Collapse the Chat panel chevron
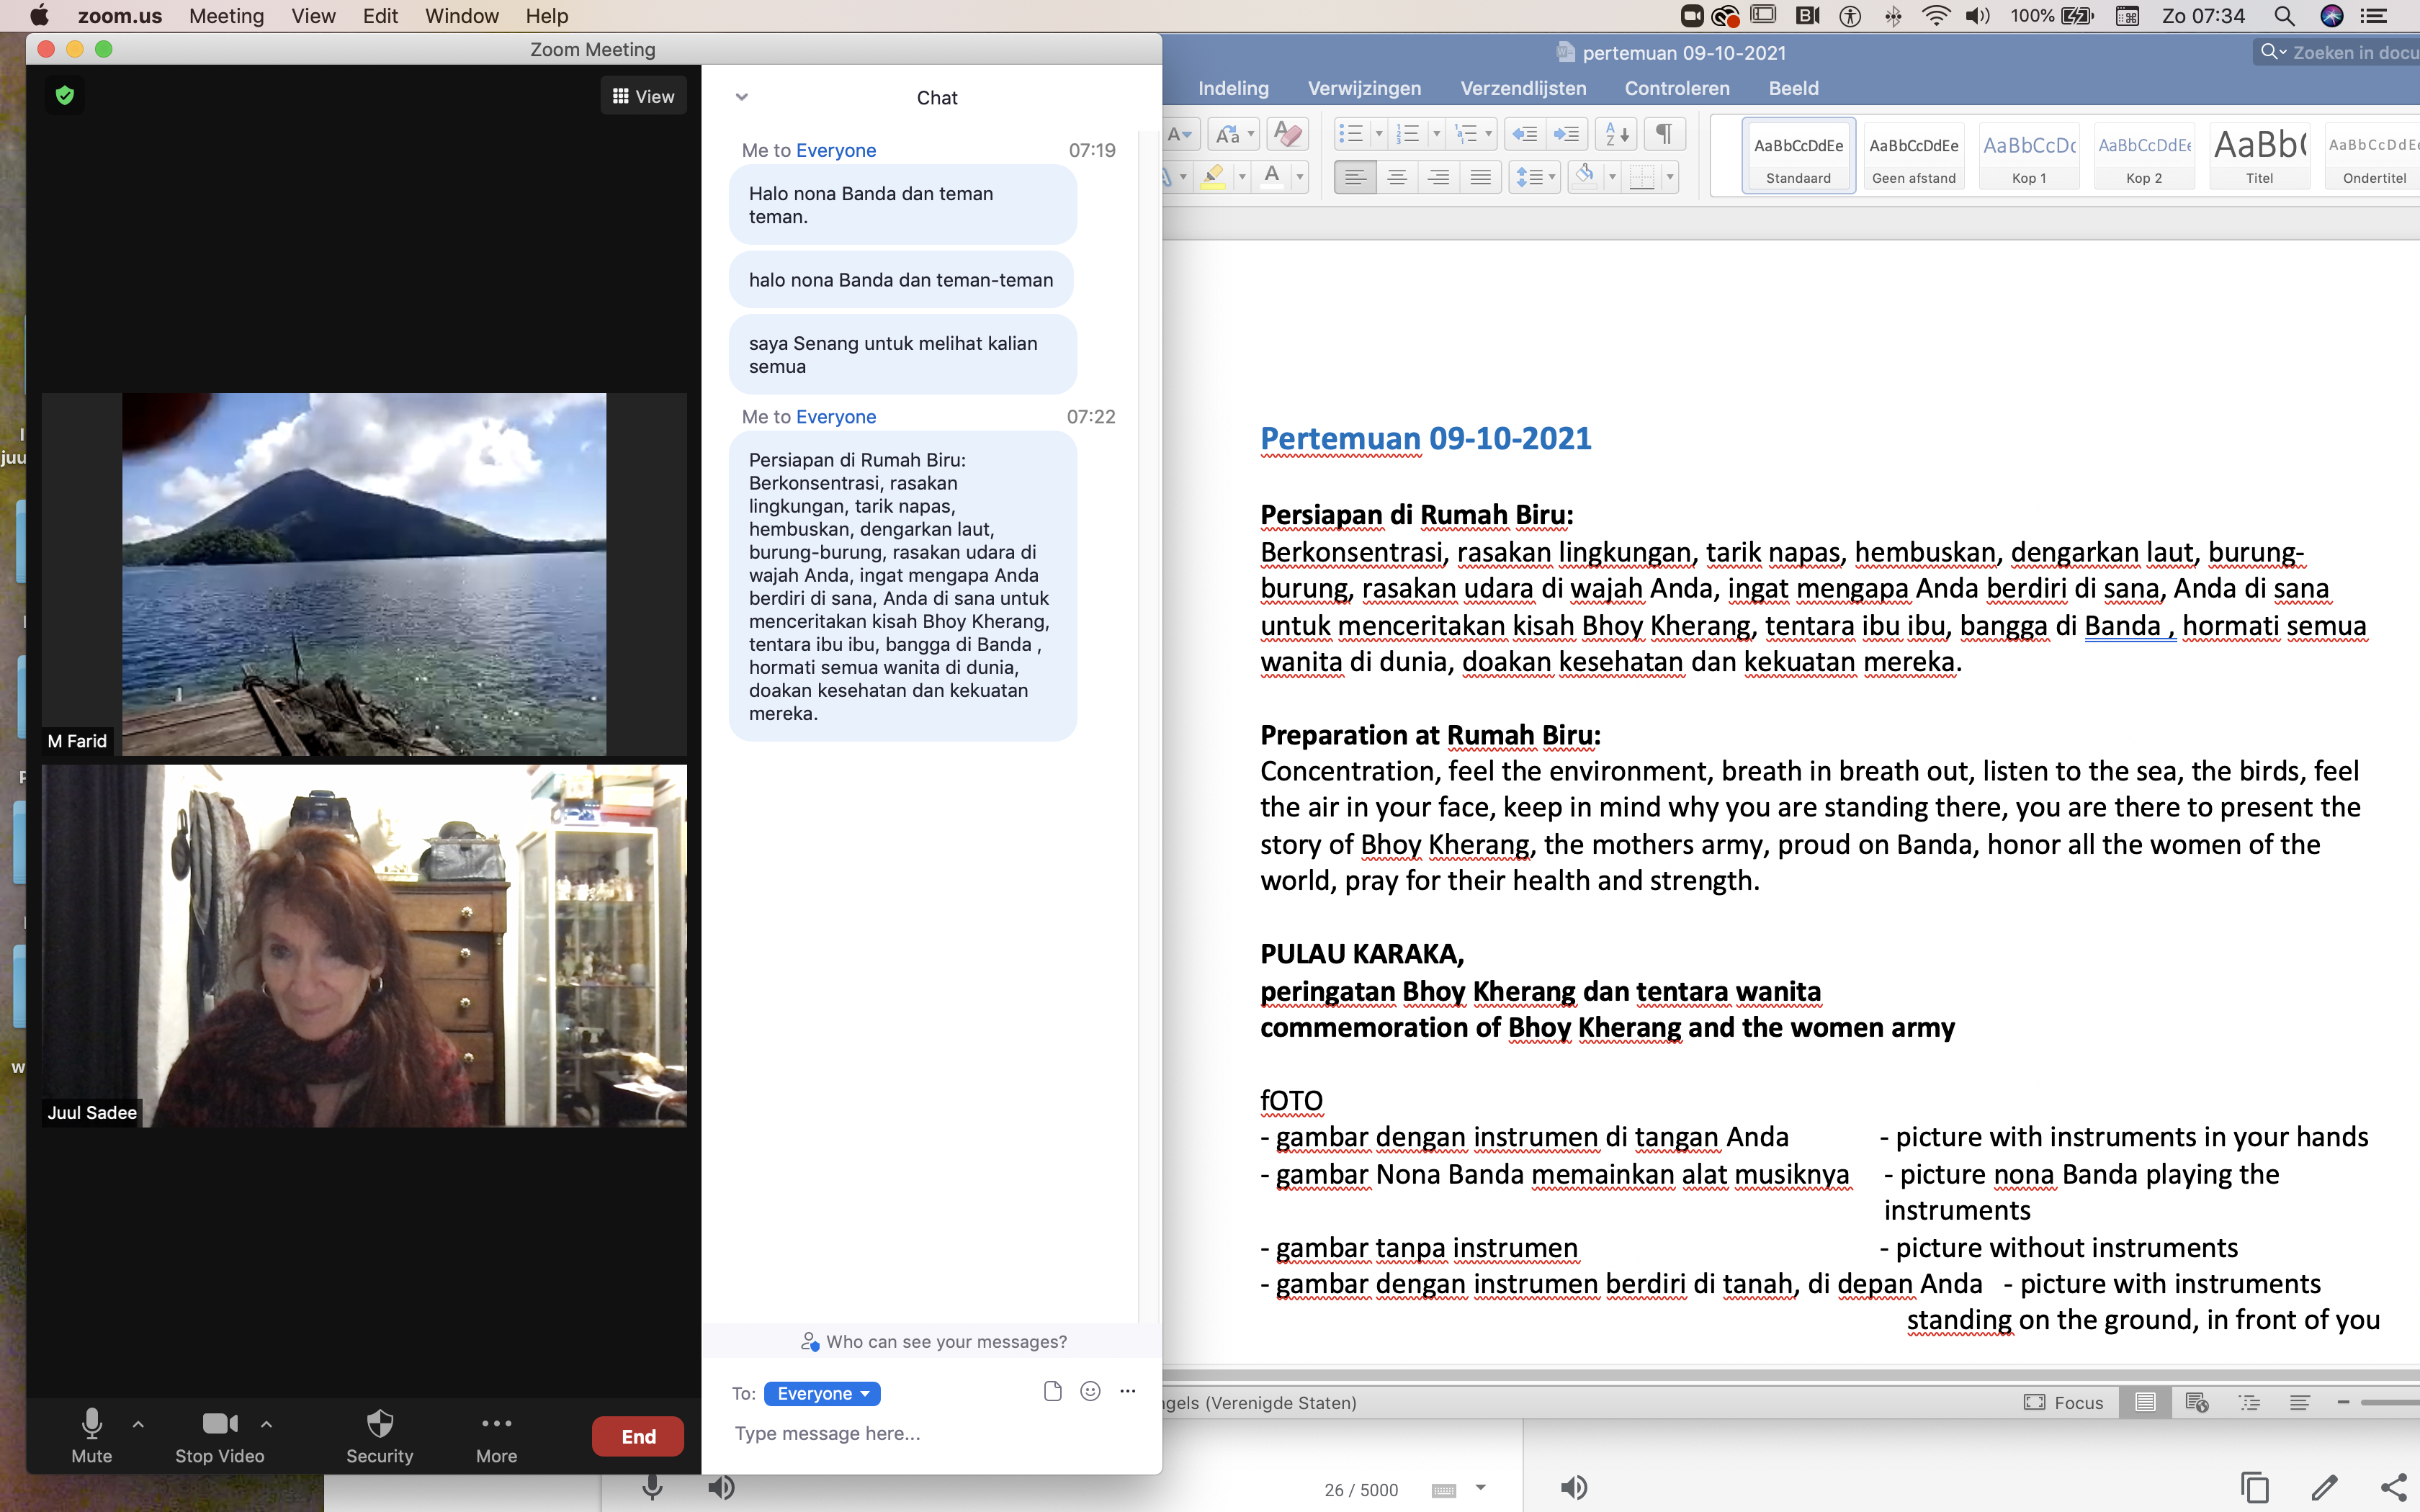Viewport: 2420px width, 1512px height. click(x=742, y=97)
